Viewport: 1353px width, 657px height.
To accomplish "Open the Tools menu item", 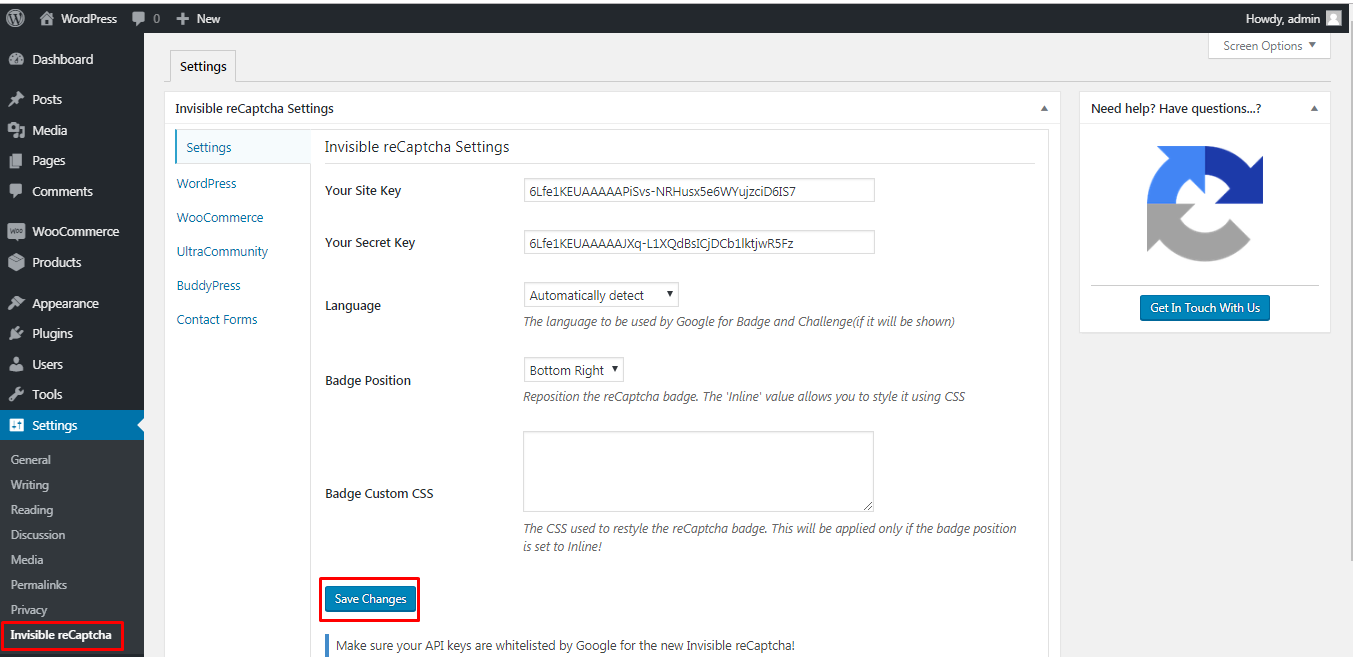I will 72,395.
